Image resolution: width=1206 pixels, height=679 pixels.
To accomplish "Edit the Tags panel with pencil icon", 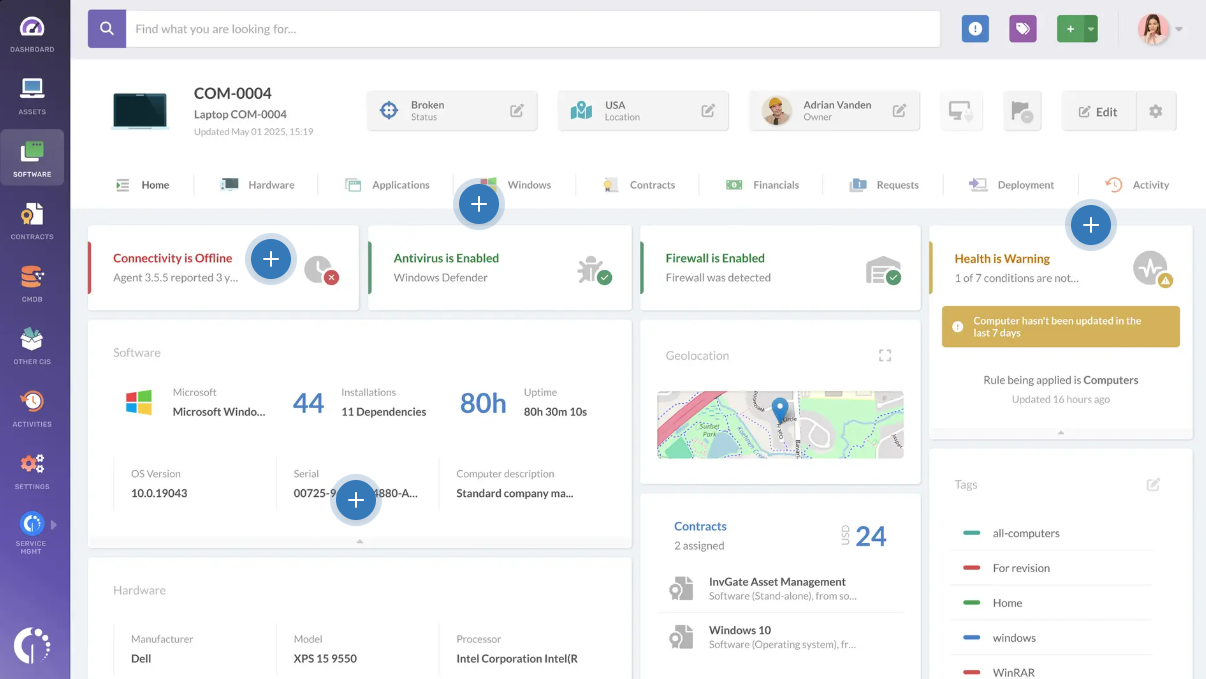I will click(1153, 484).
